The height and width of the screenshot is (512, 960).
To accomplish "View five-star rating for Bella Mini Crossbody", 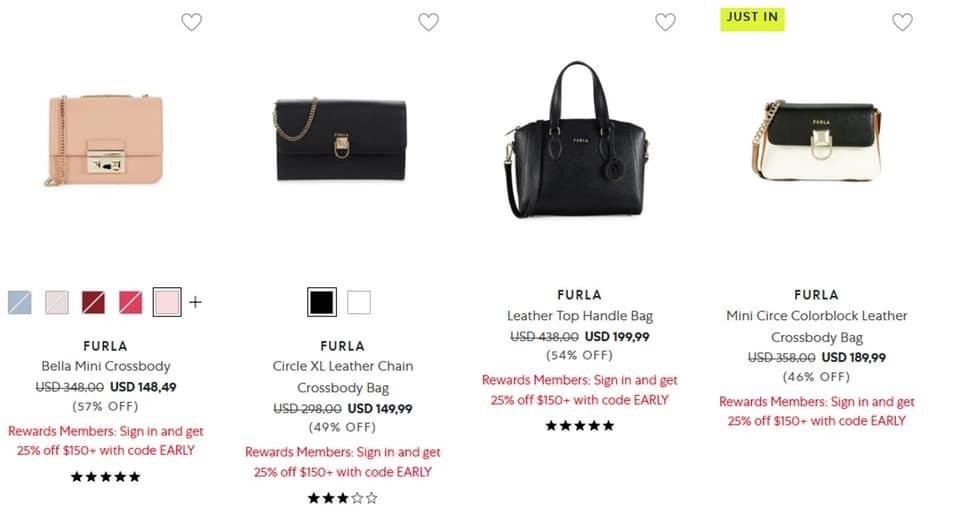I will point(106,477).
